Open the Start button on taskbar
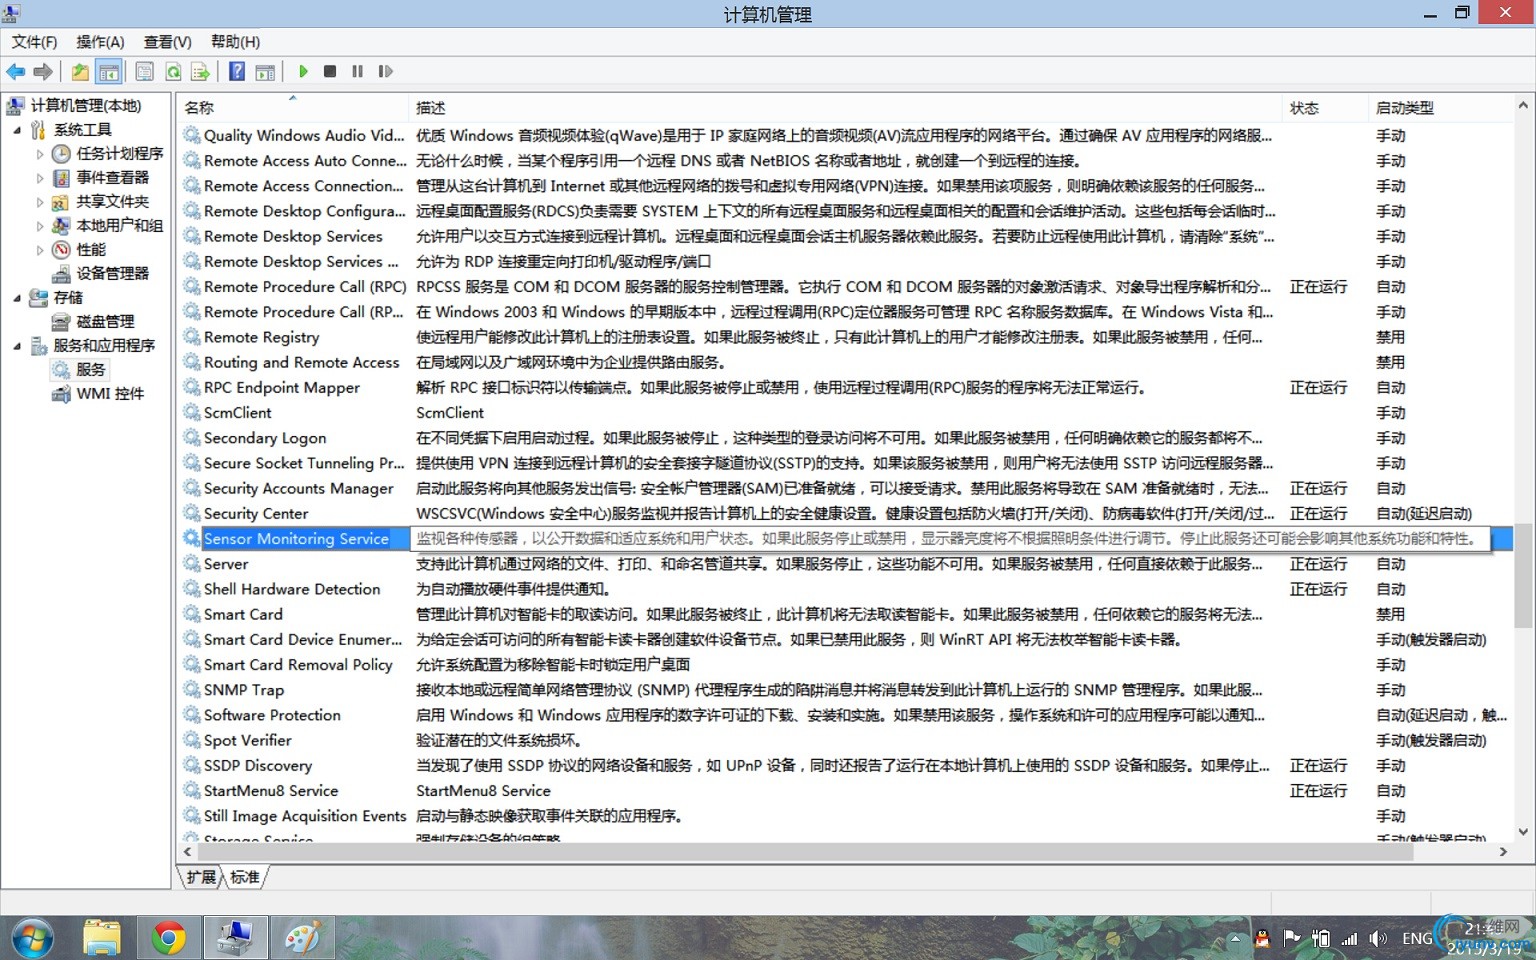Viewport: 1536px width, 960px height. click(32, 939)
